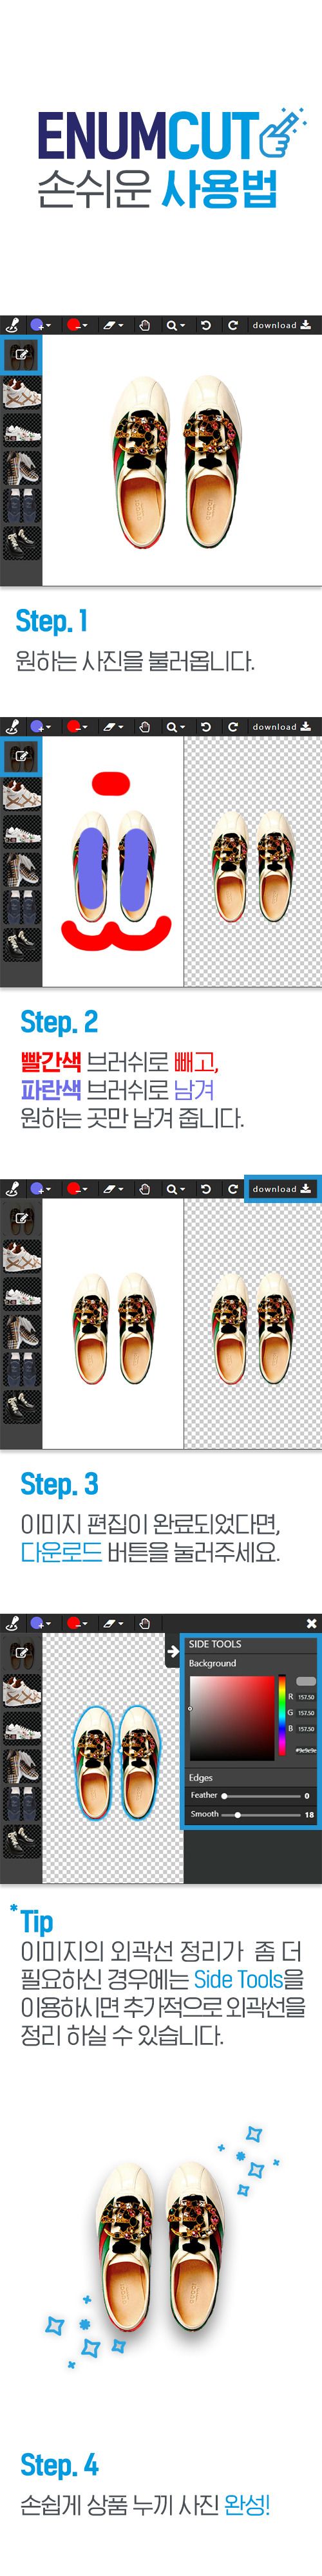Click the gray color preview swatch
322x2576 pixels.
click(306, 1681)
